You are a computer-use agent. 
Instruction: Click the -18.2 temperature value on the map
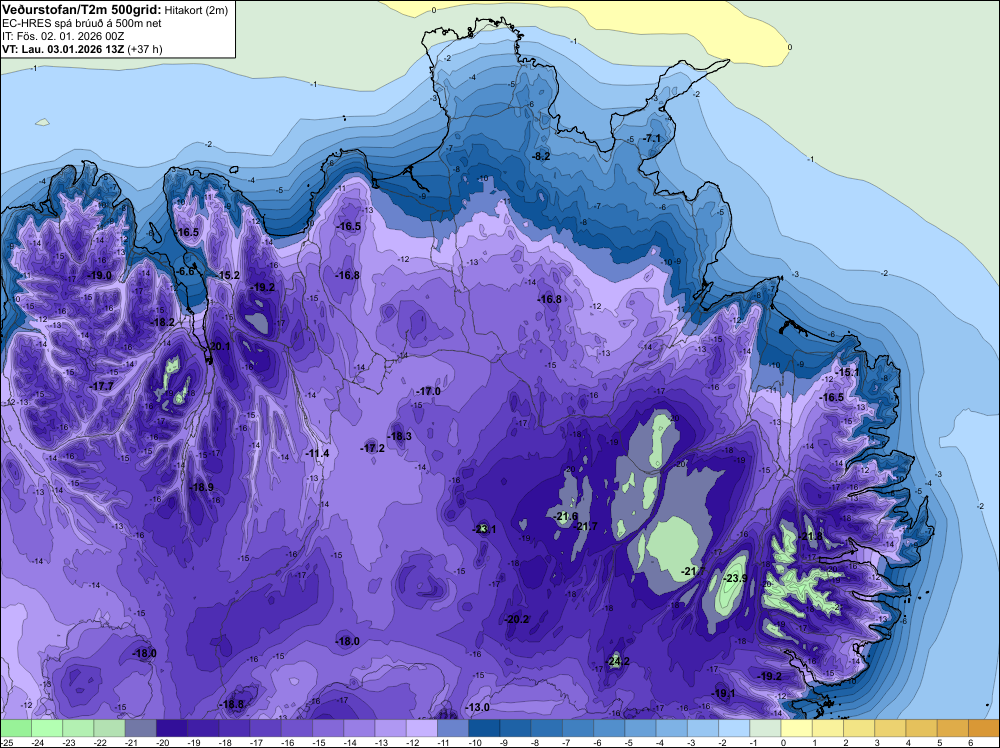click(x=163, y=322)
